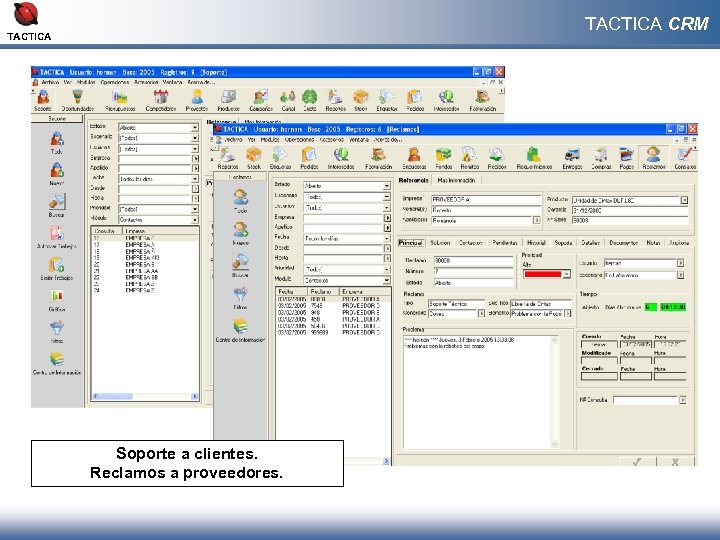
Task: Expand Estado dropdown in Soporte window filter
Action: (195, 128)
